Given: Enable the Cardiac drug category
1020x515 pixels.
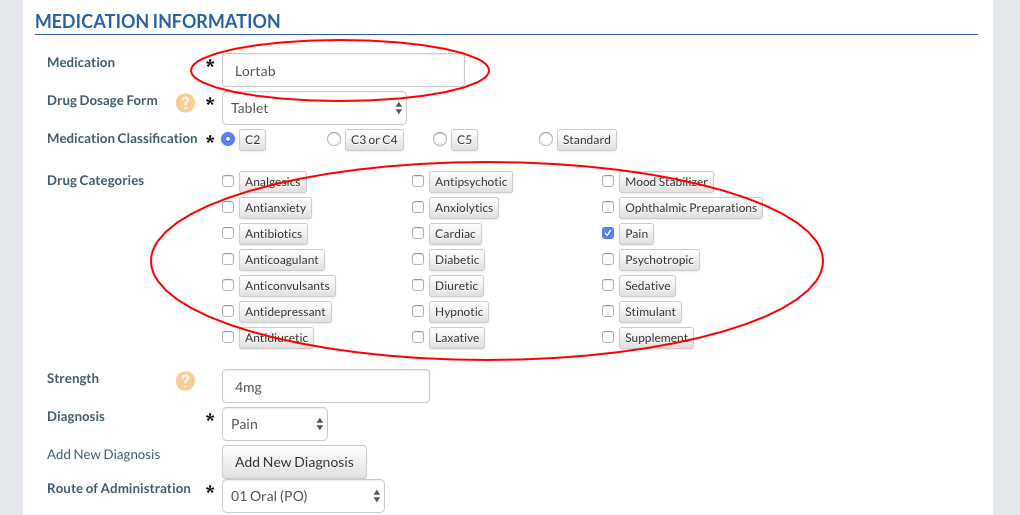Looking at the screenshot, I should click(x=418, y=233).
